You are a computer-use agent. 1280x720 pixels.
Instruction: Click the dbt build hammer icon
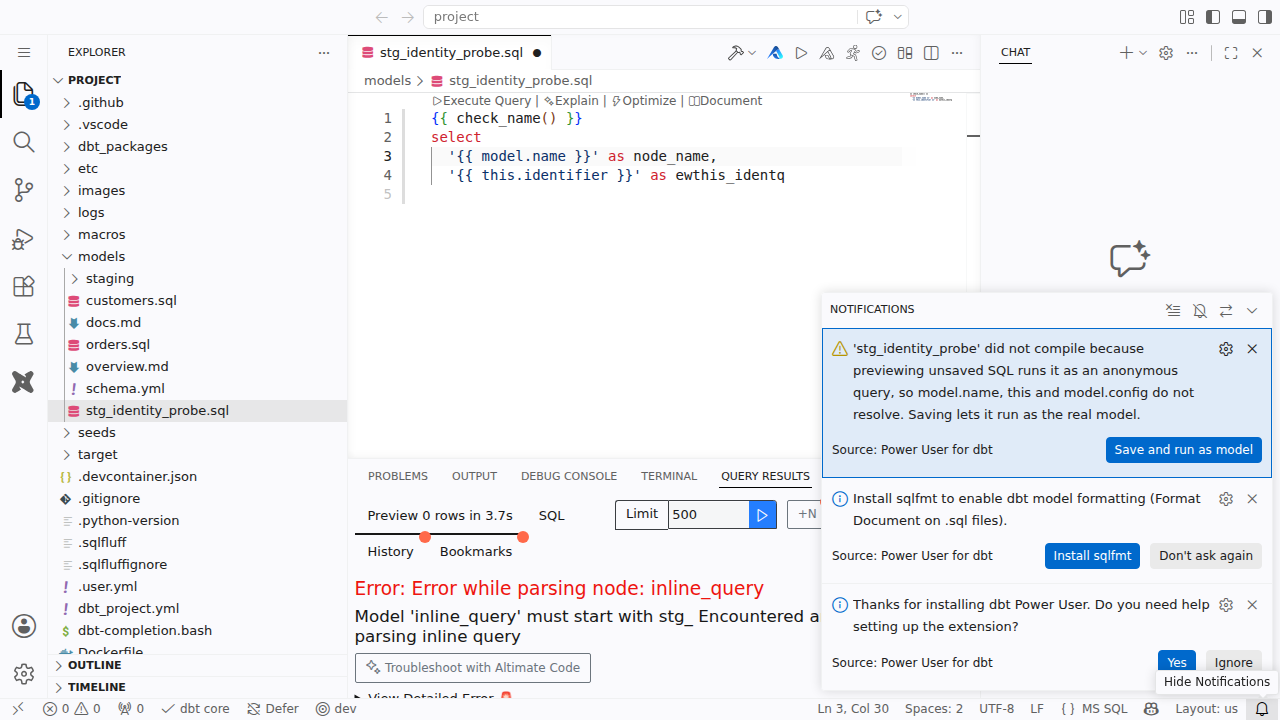click(735, 53)
